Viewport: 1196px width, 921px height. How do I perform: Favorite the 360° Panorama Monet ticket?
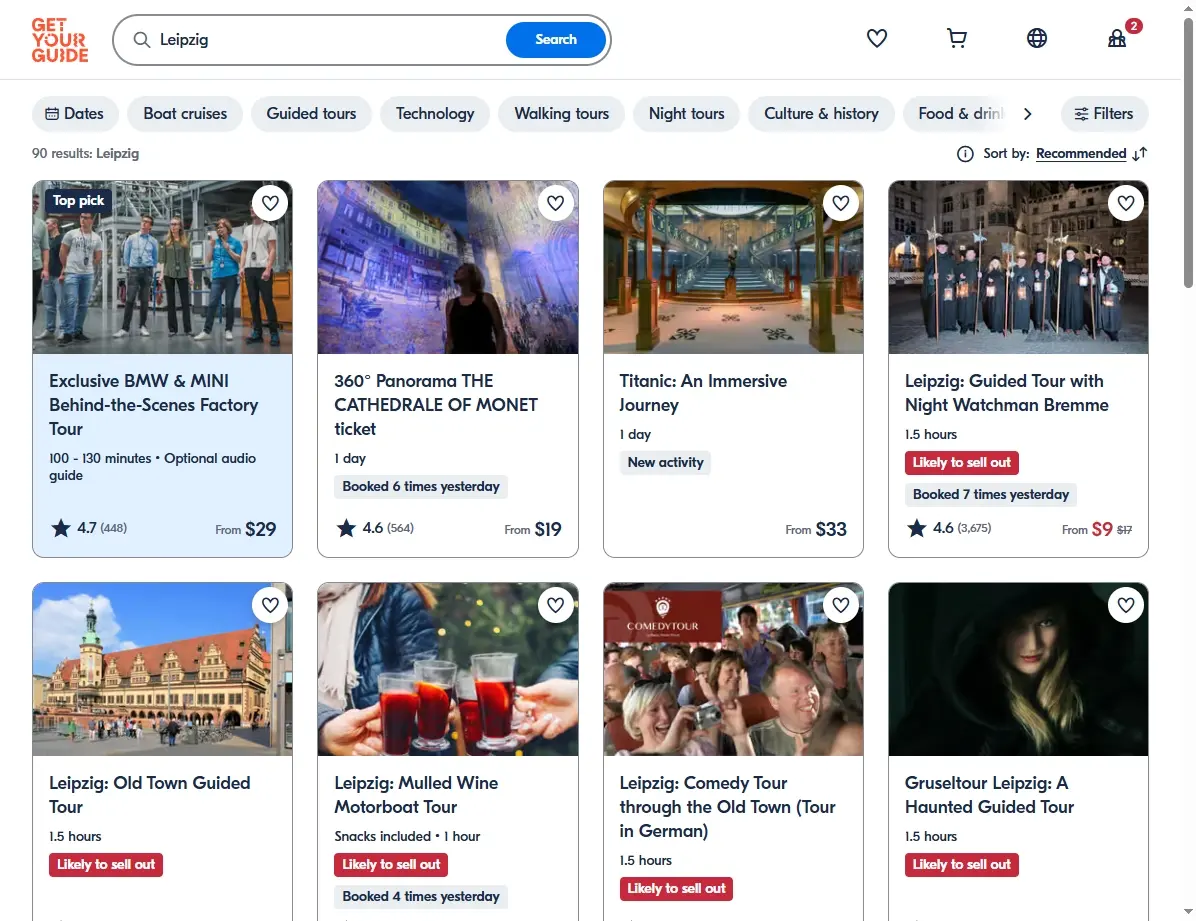coord(555,203)
